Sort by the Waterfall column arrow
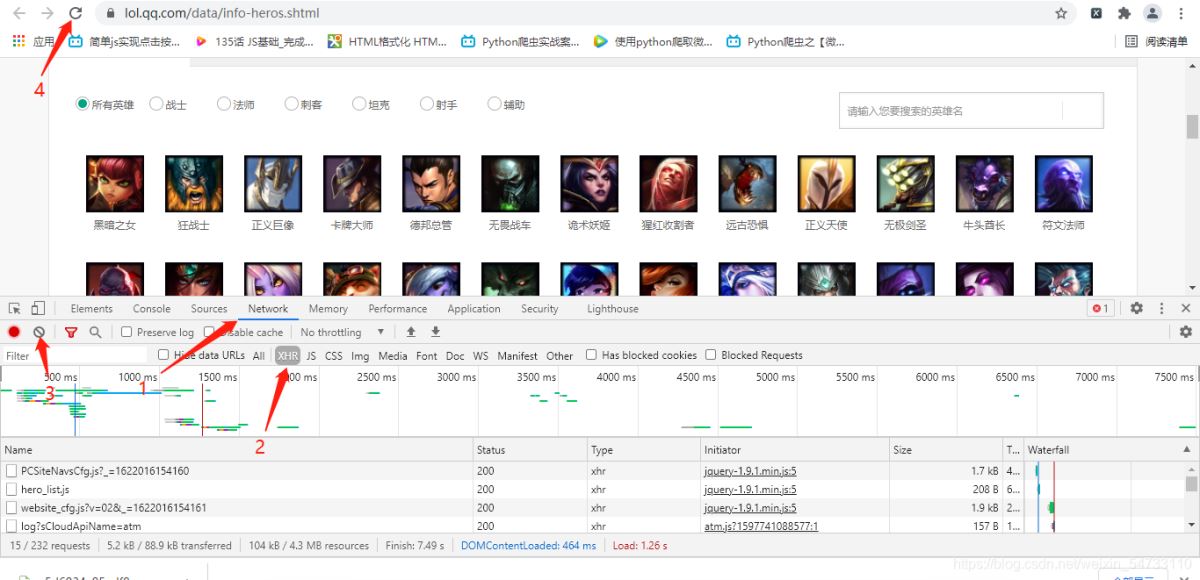Image resolution: width=1200 pixels, height=580 pixels. (1187, 450)
